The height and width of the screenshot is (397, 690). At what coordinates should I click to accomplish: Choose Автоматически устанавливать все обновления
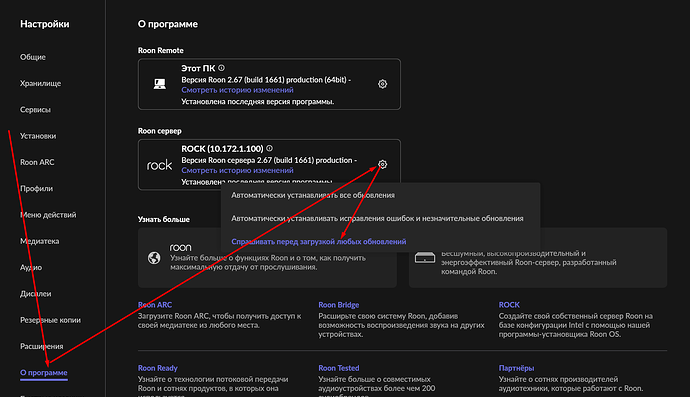tap(313, 195)
